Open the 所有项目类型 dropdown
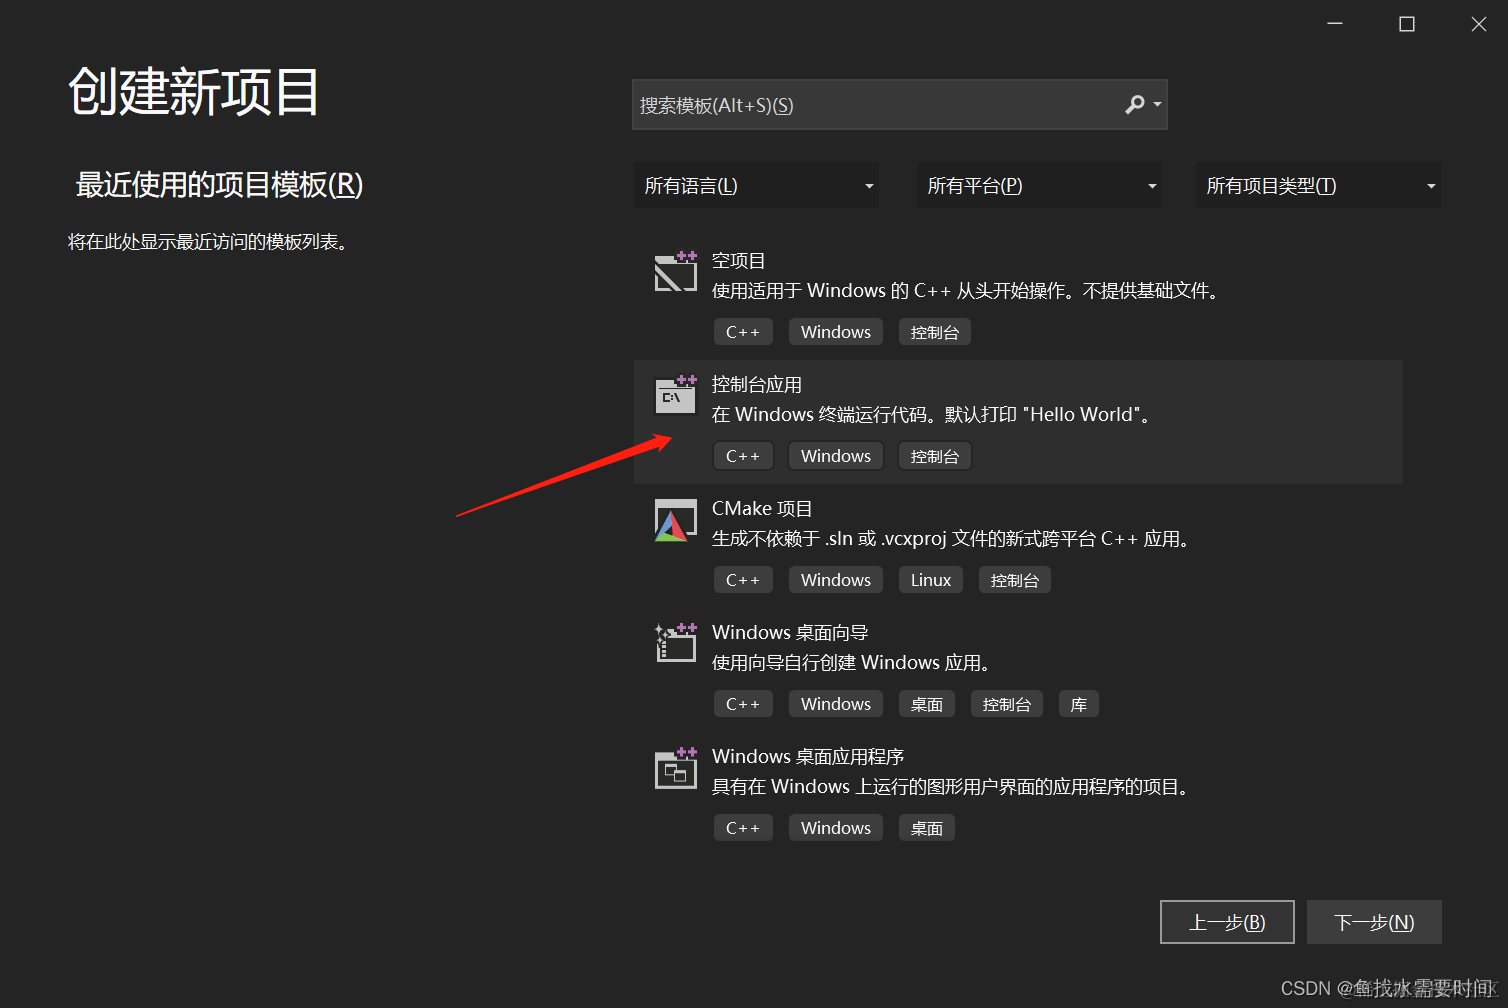 tap(1318, 185)
